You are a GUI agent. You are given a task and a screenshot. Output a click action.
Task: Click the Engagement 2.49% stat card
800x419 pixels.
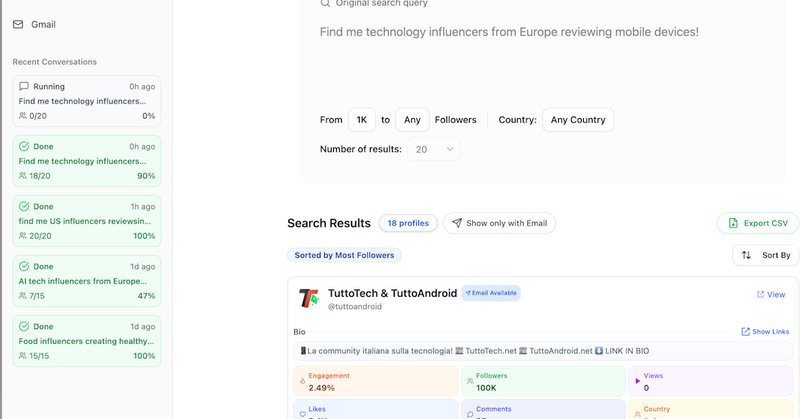[x=376, y=381]
